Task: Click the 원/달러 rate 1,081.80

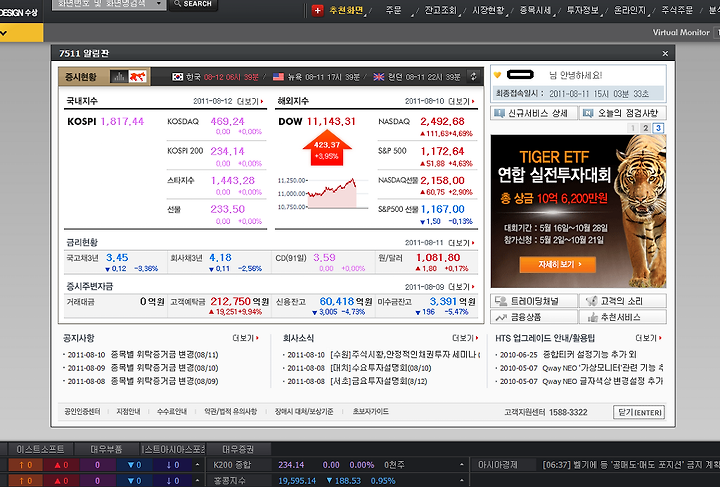Action: point(438,258)
